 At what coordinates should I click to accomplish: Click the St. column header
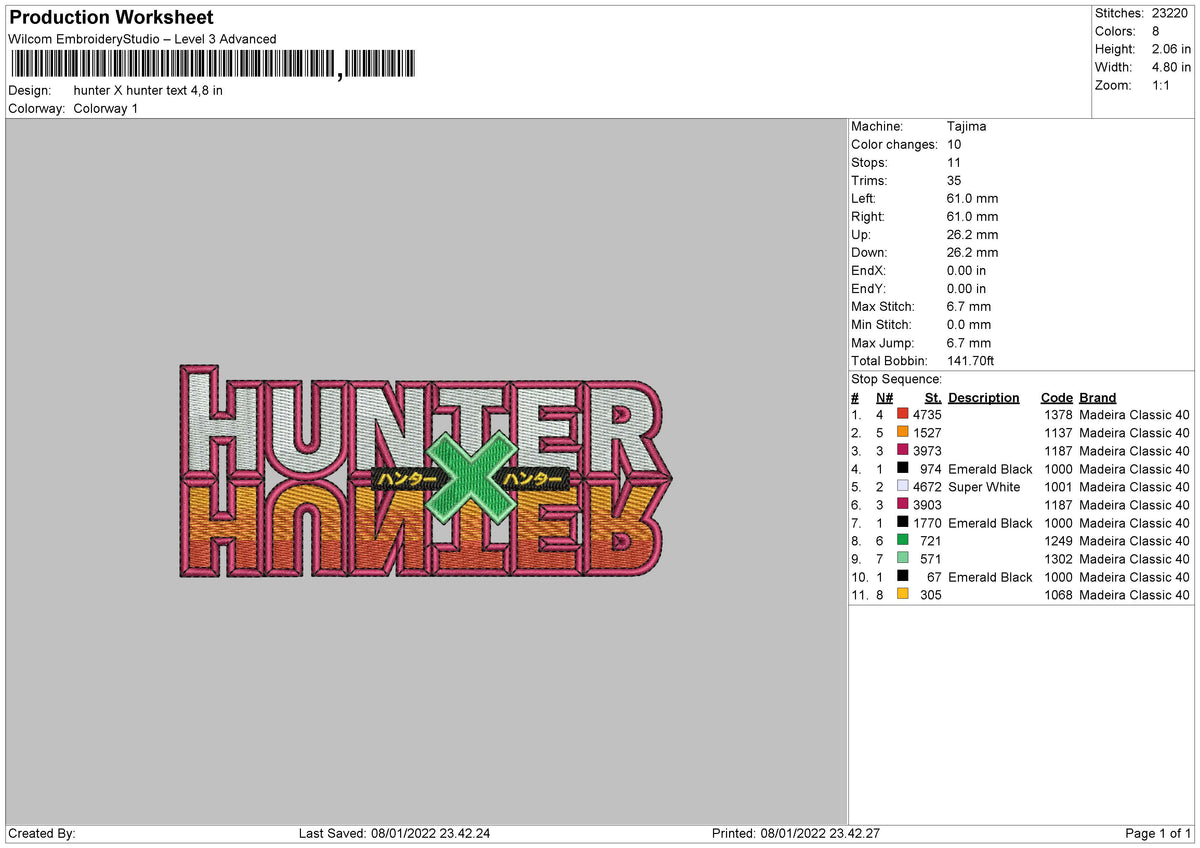tap(932, 397)
